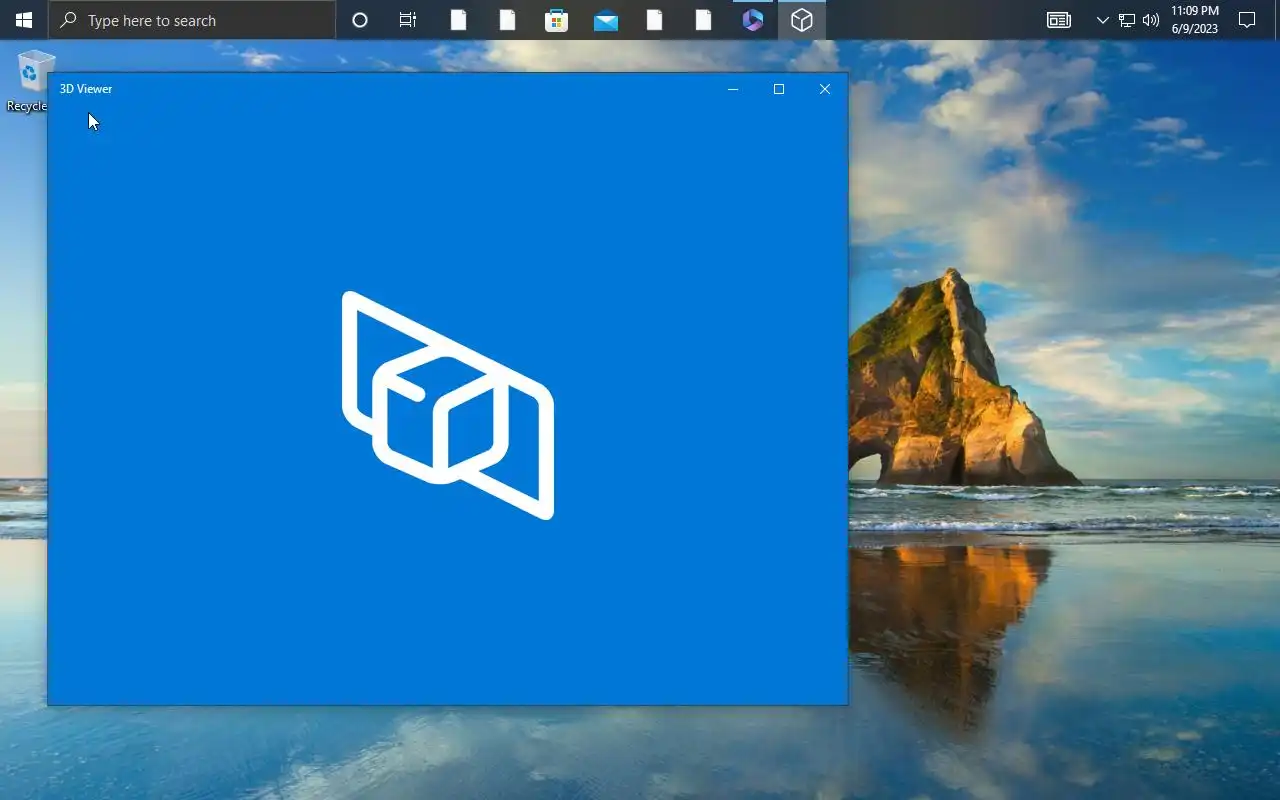Click the 'Type here to search' box

(192, 20)
